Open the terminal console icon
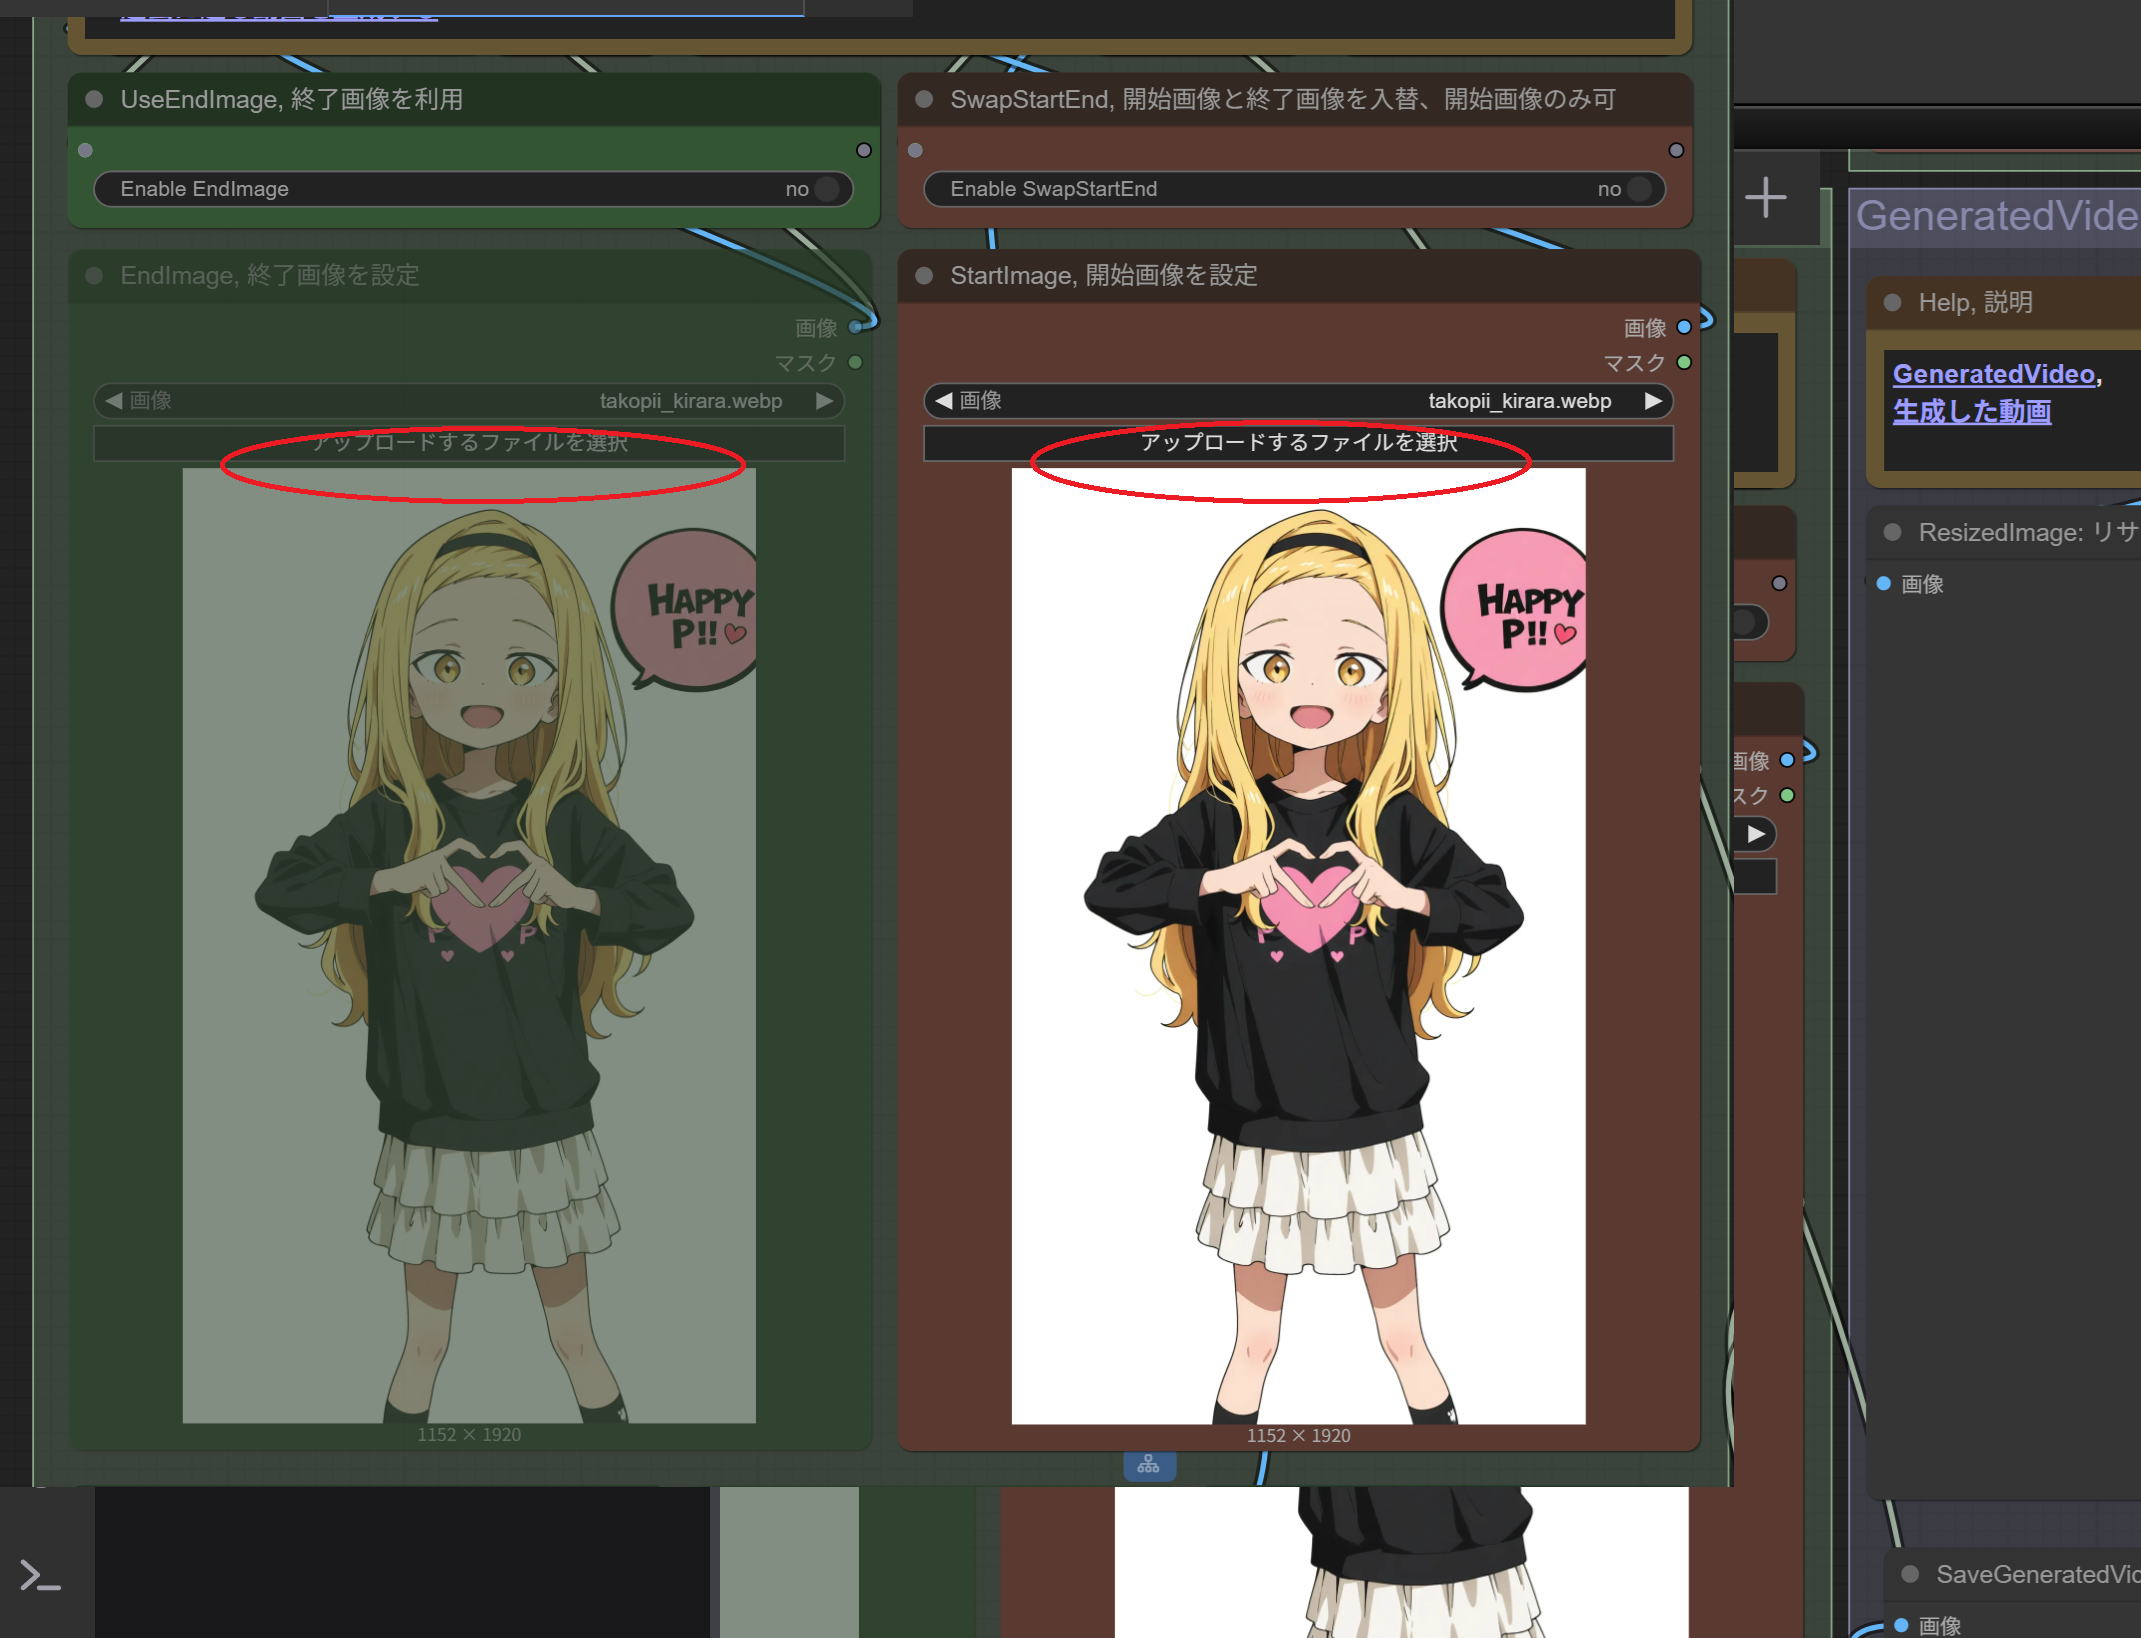2141x1638 pixels. click(x=41, y=1576)
